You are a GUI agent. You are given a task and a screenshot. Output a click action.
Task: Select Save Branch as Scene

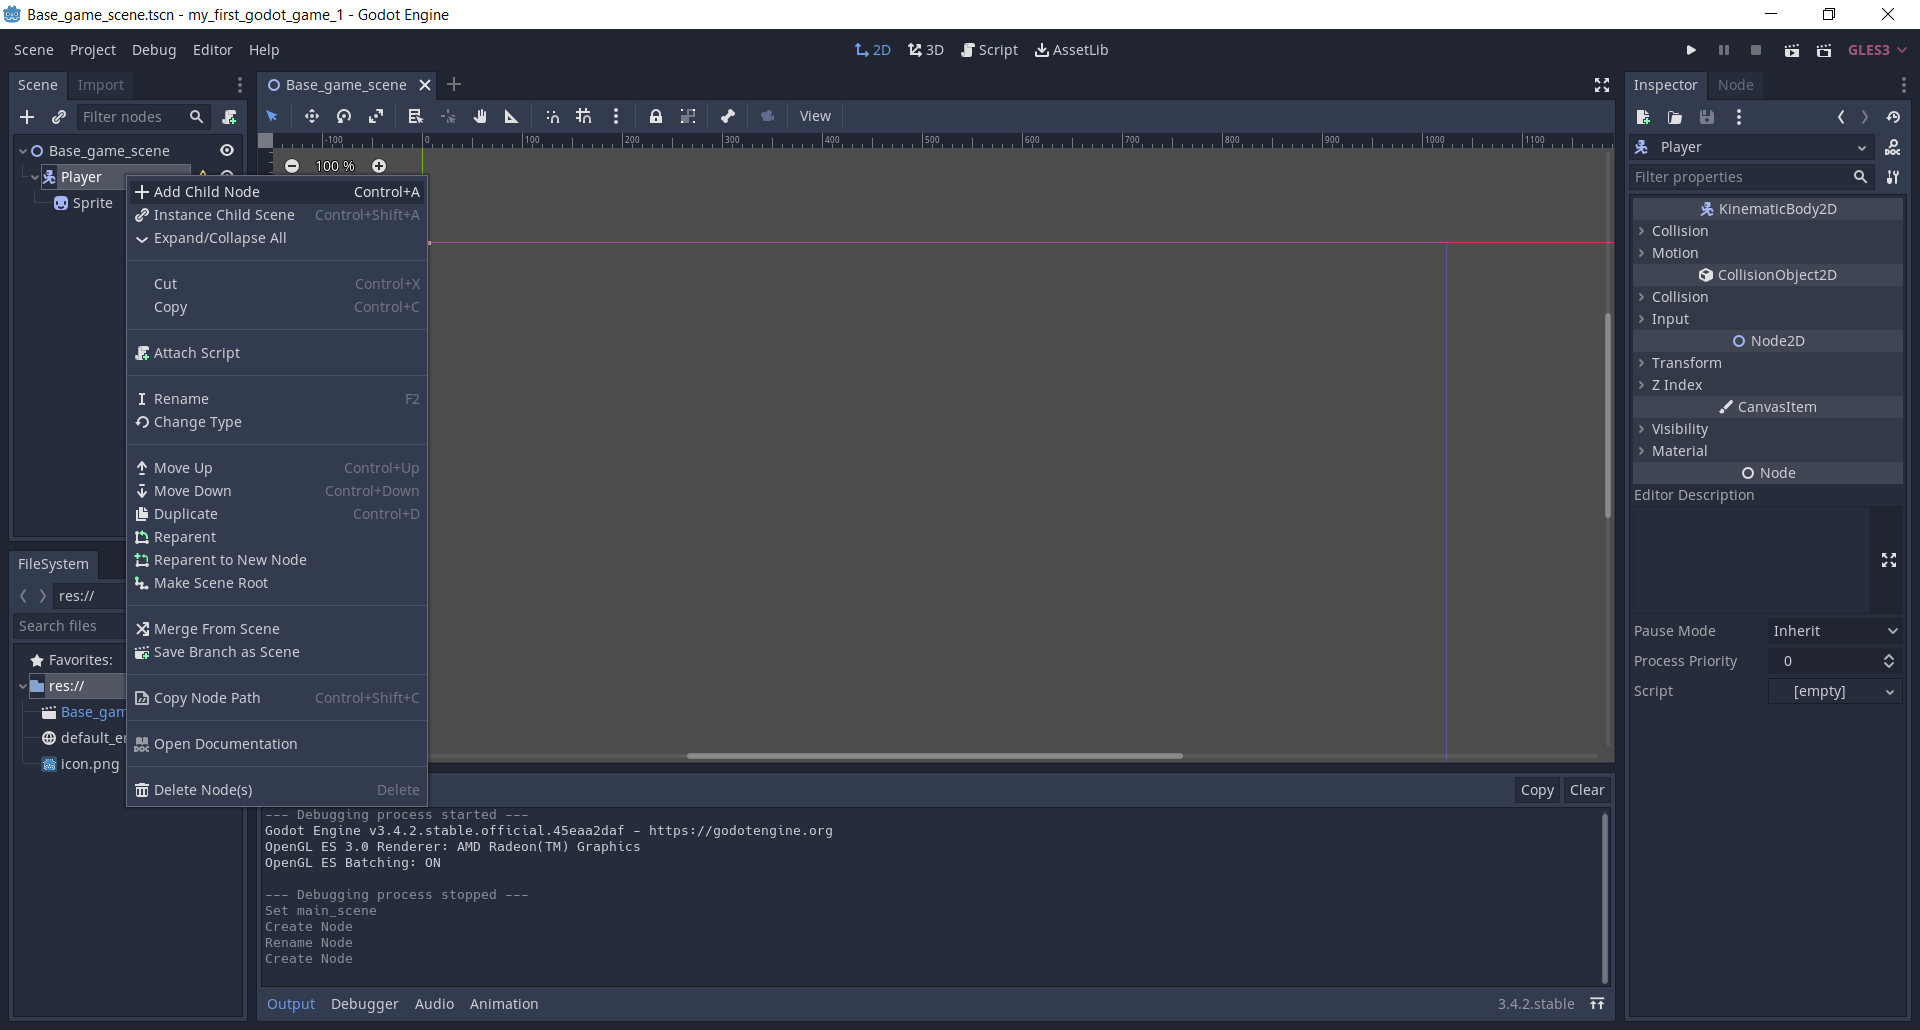pos(277,652)
